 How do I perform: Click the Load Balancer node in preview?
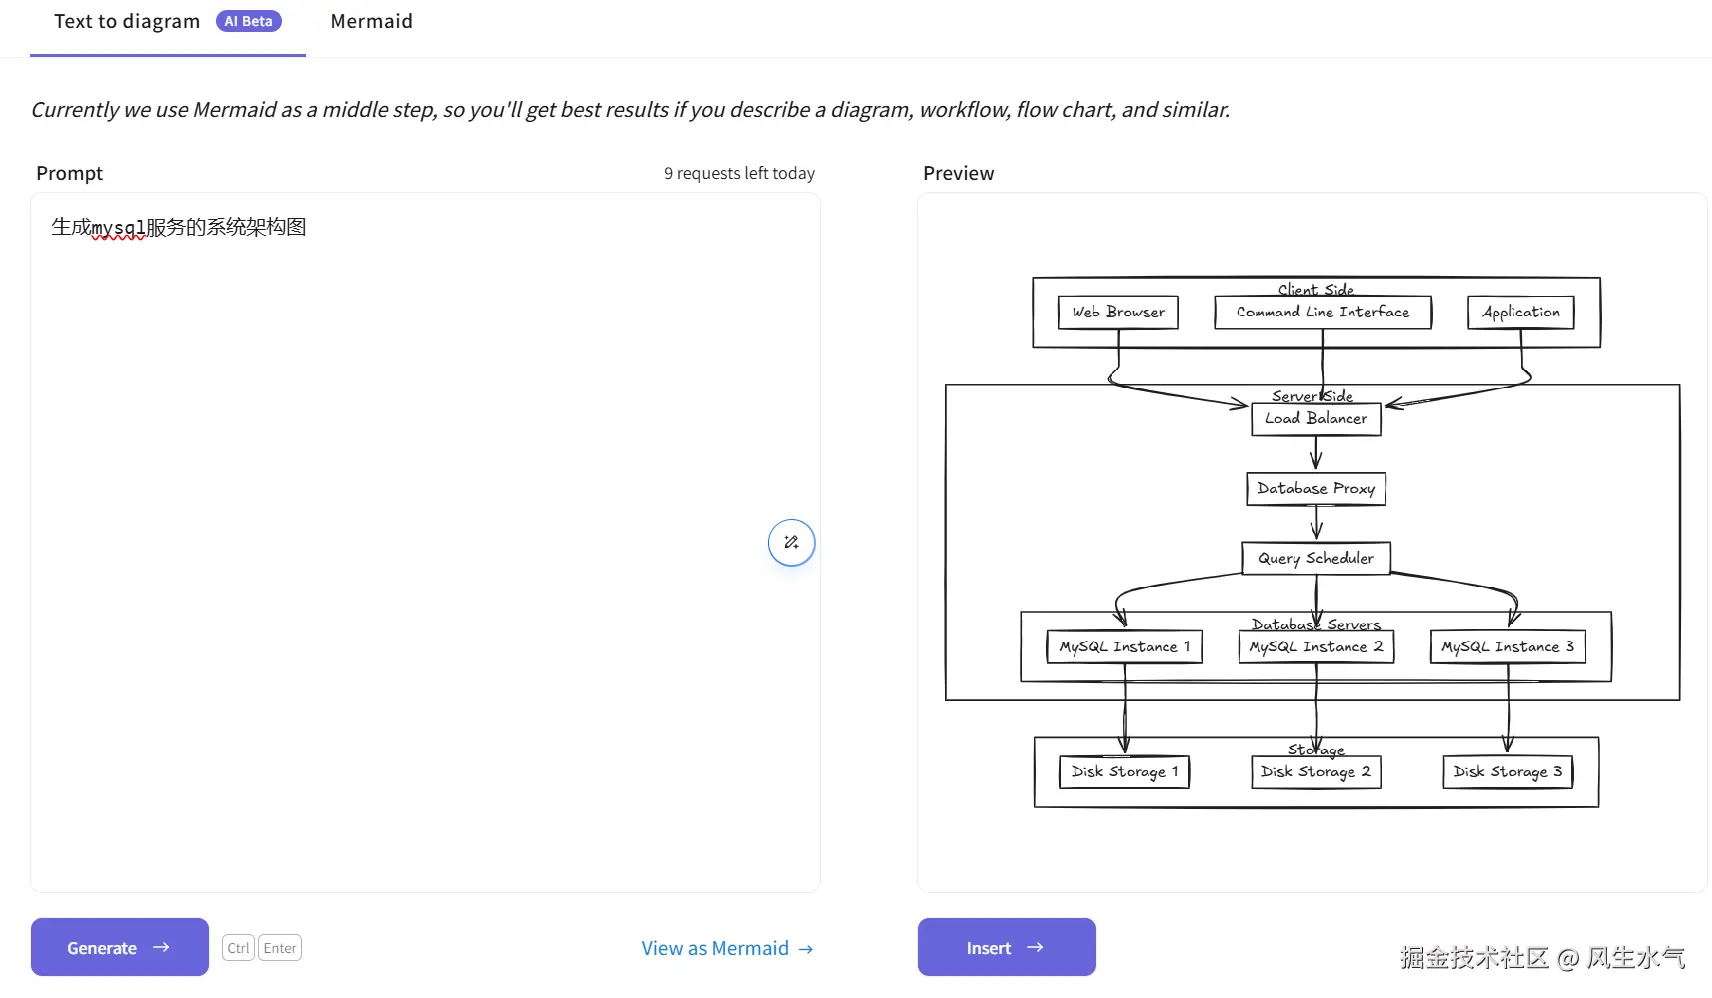point(1316,419)
